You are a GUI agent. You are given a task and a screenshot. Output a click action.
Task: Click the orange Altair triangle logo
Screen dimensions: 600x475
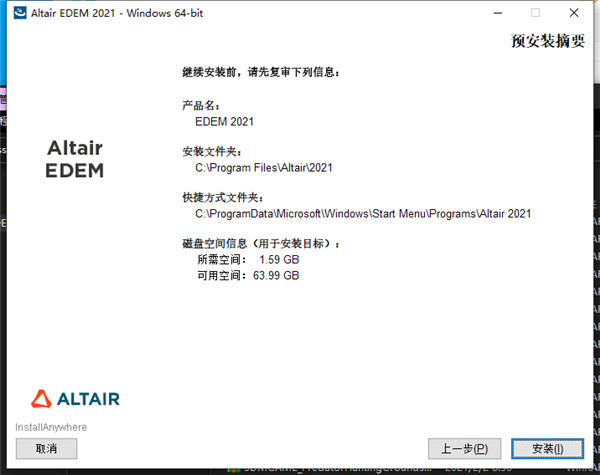pyautogui.click(x=41, y=399)
